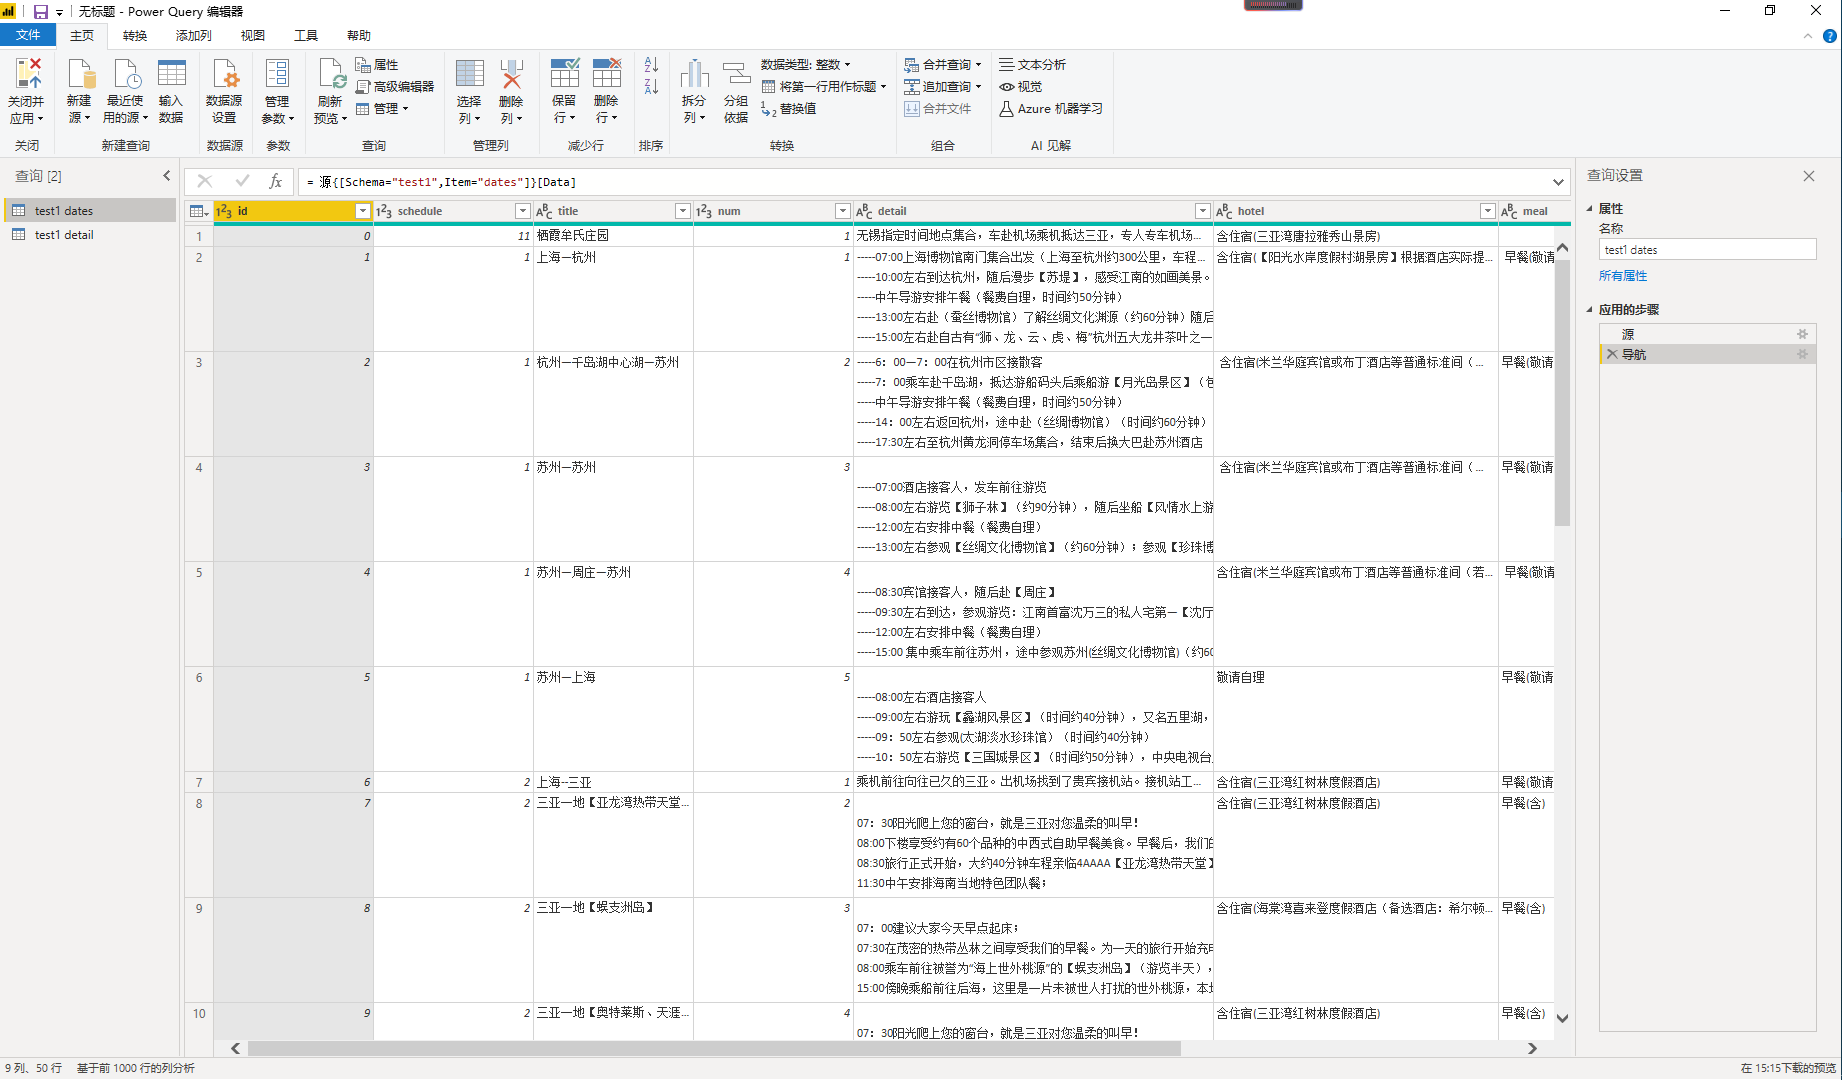Open the 高级编辑器 (Advanced Editor)
This screenshot has height=1080, width=1842.
[x=395, y=87]
